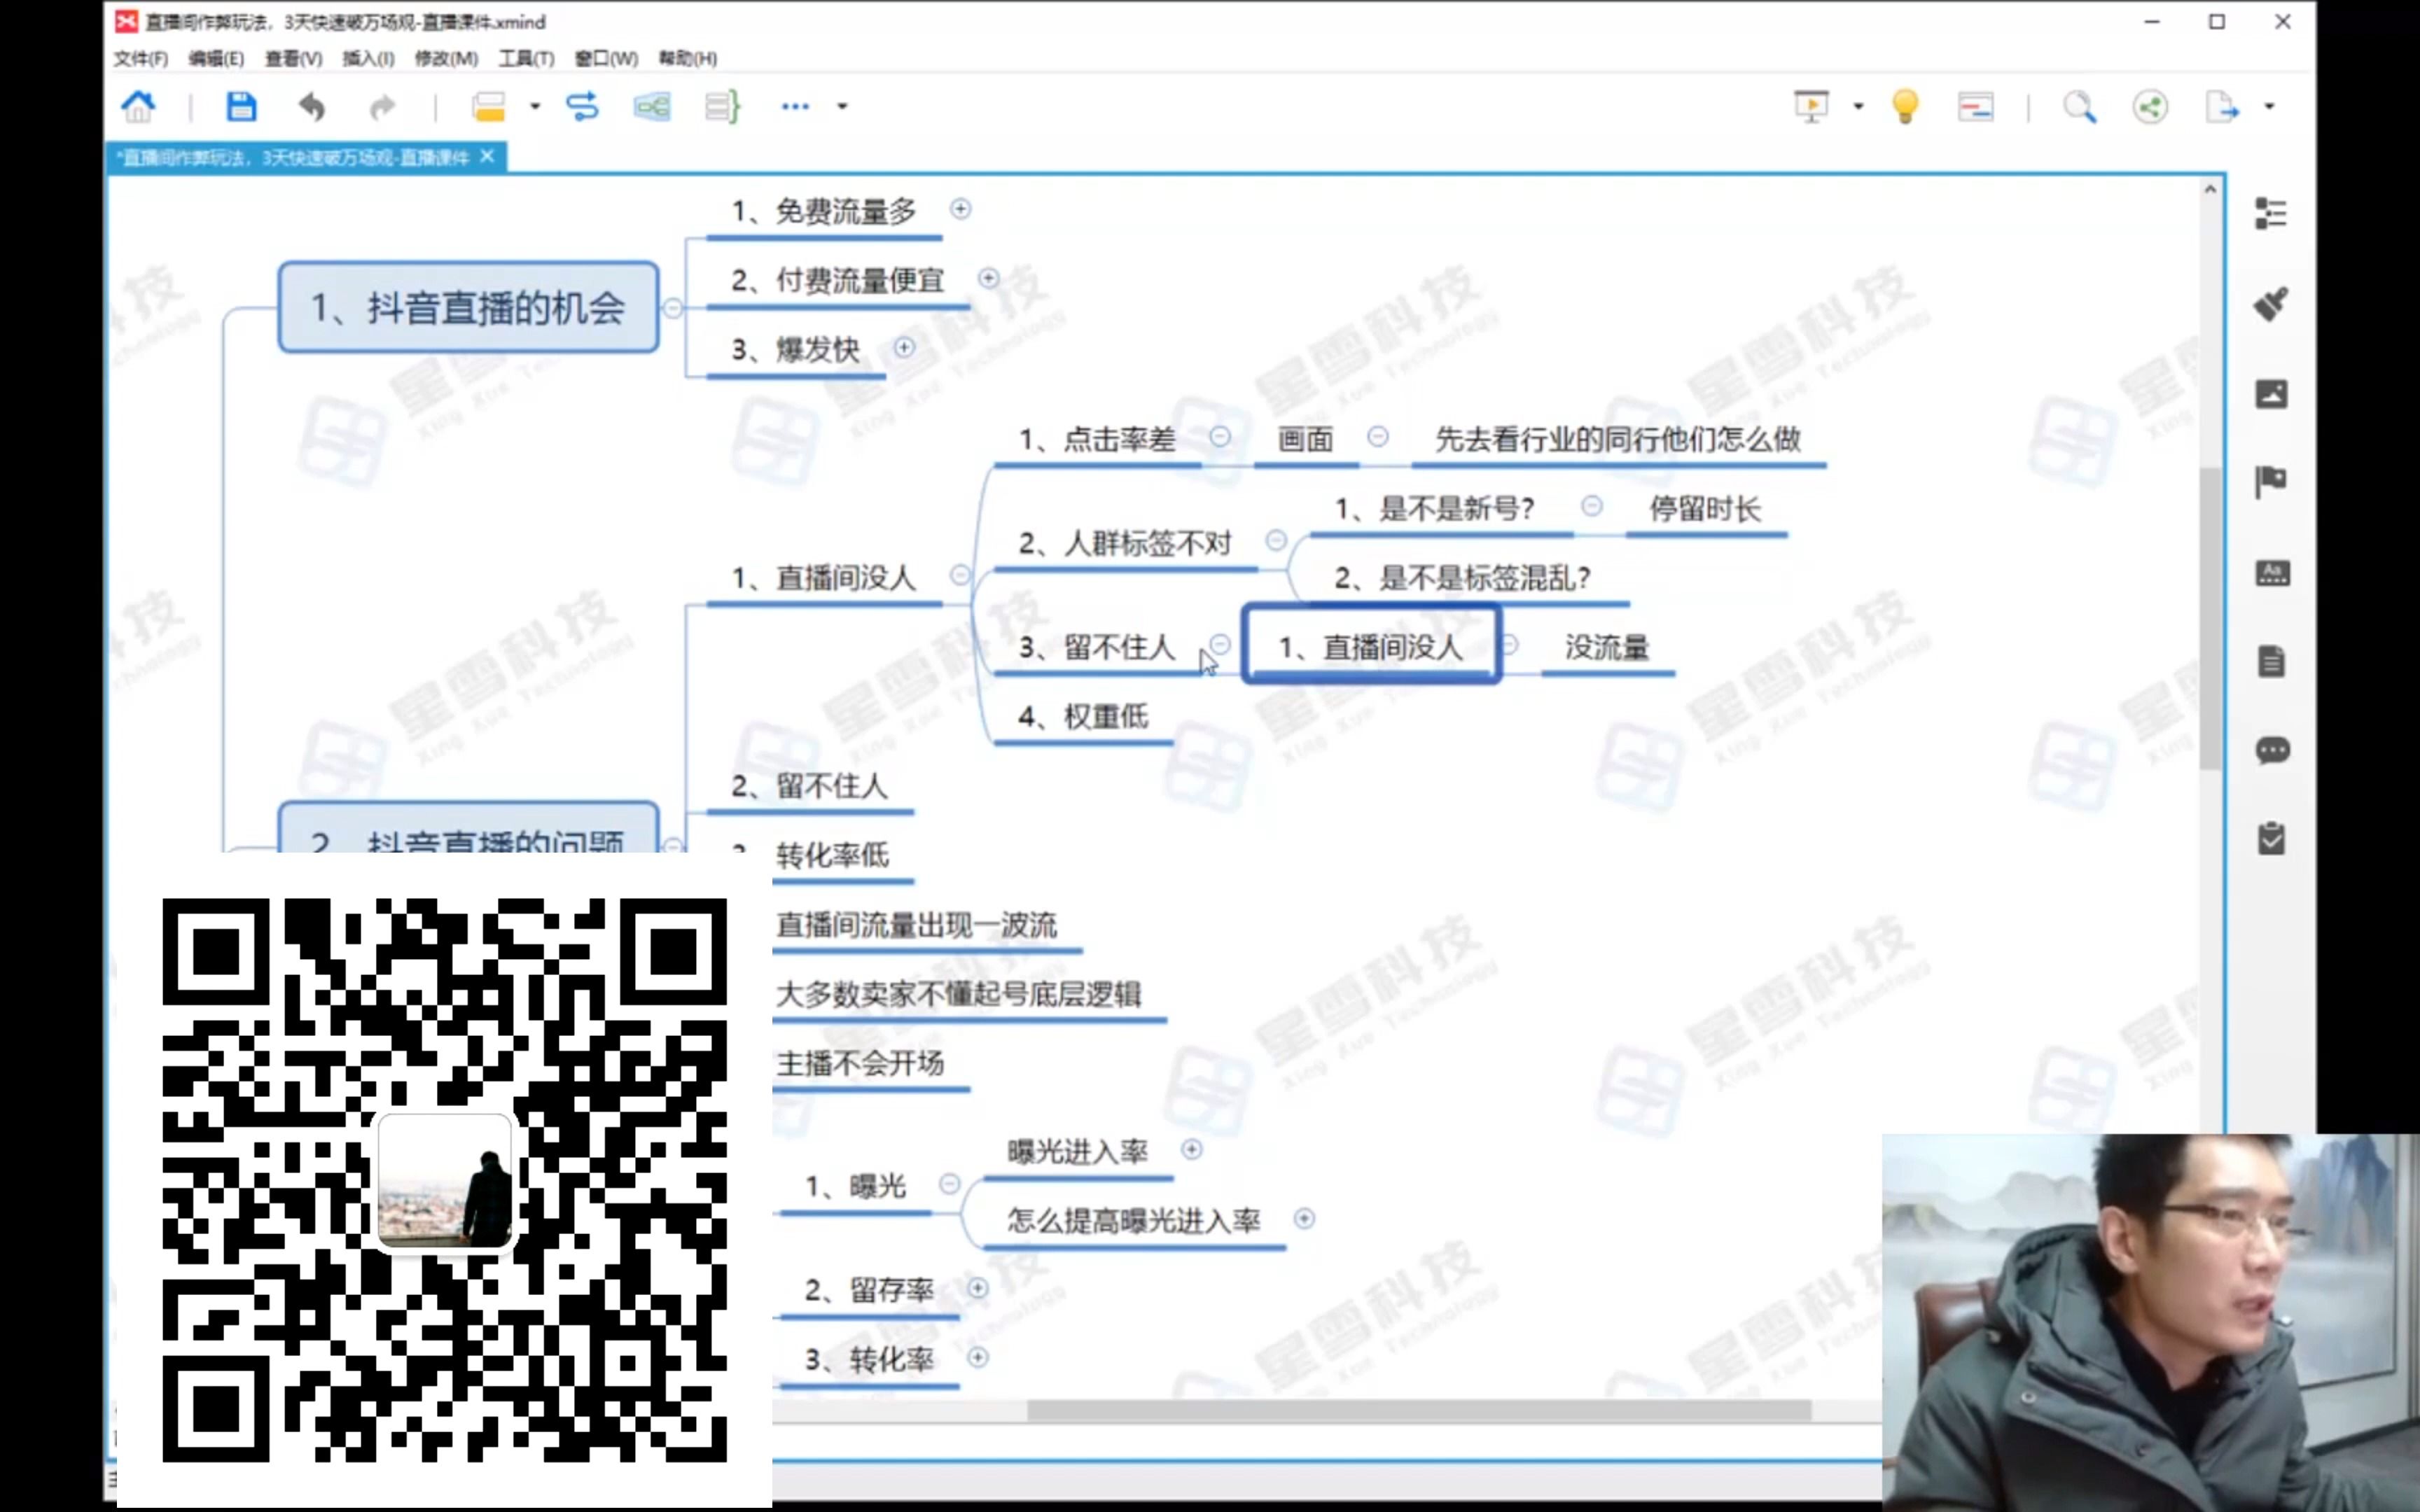Close the 直播课件 document tab
The image size is (2420, 1512).
click(487, 156)
